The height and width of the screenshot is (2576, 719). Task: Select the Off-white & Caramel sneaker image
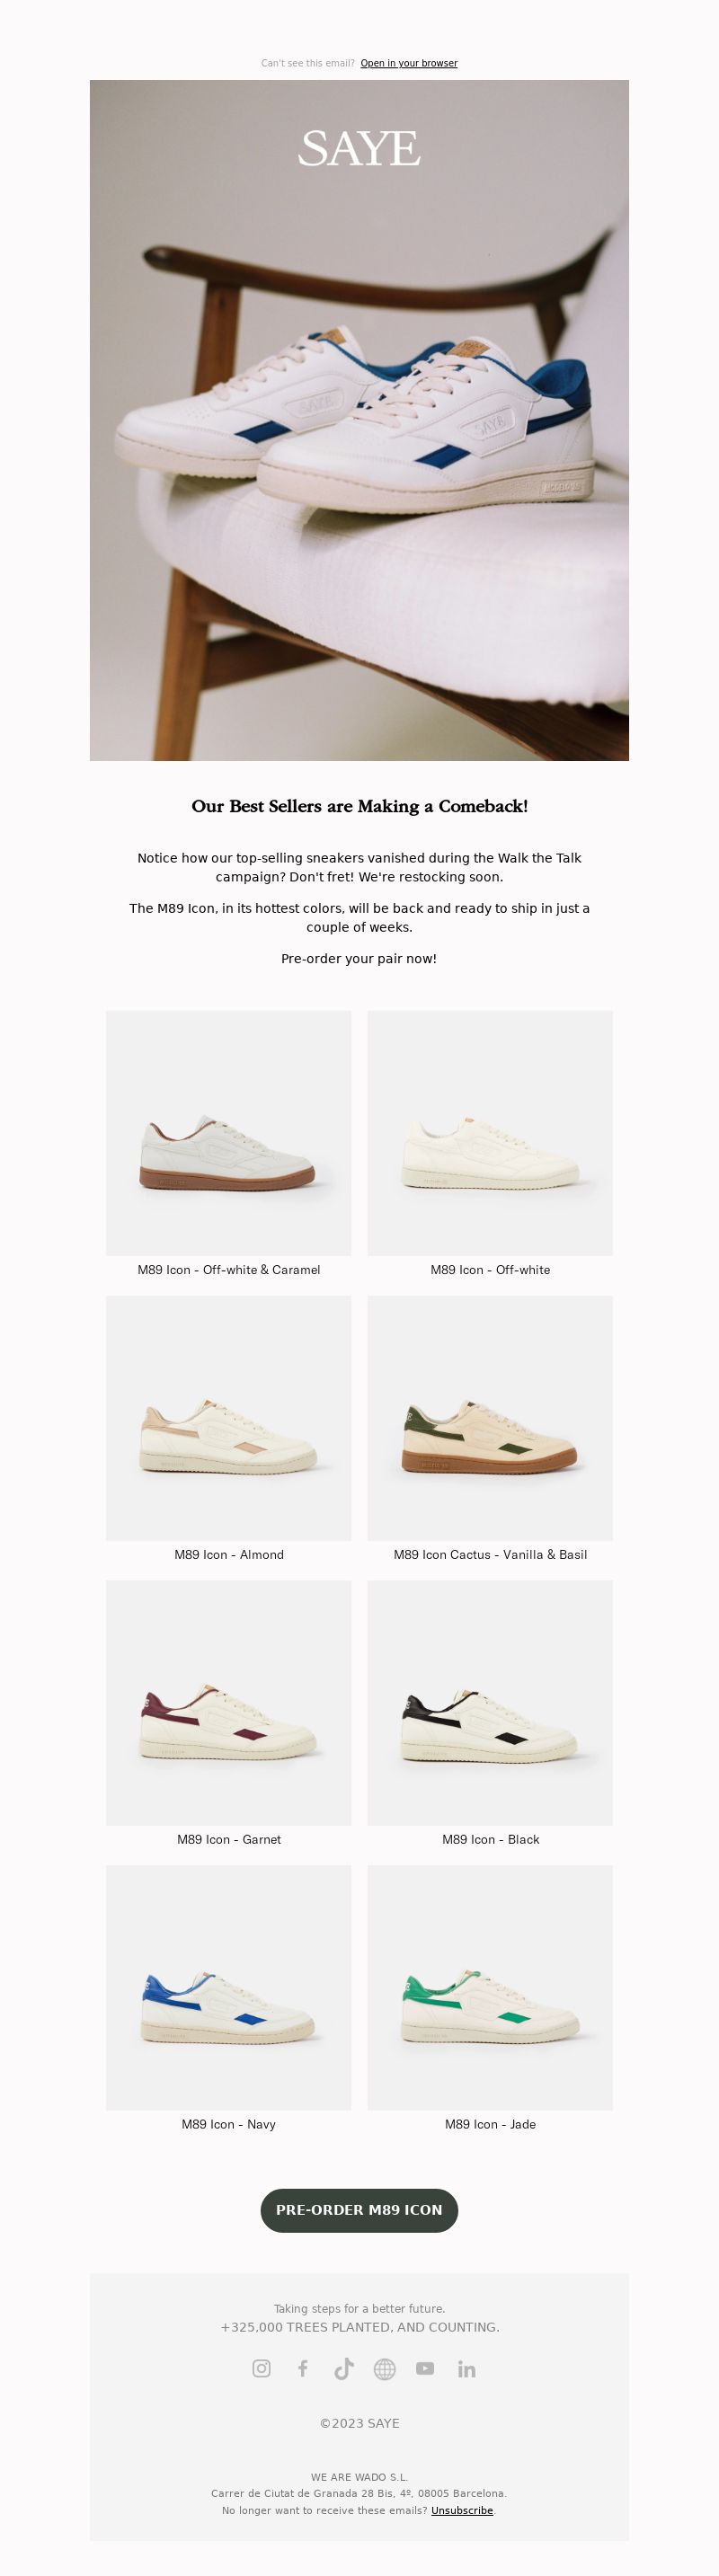point(229,1132)
